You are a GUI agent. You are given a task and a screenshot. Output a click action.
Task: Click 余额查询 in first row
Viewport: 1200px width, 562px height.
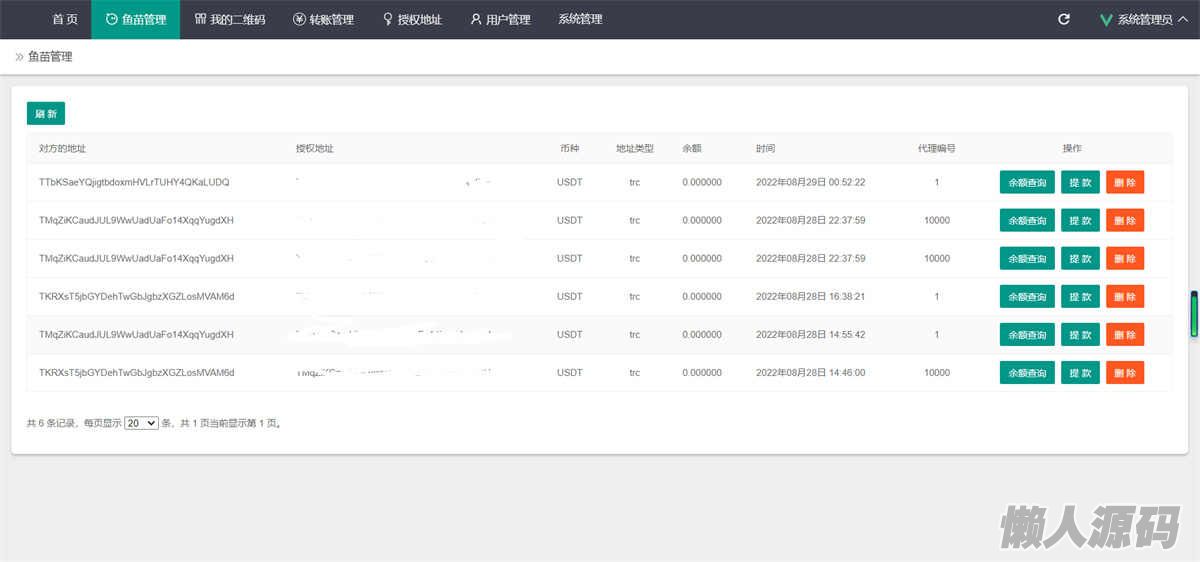tap(1027, 182)
